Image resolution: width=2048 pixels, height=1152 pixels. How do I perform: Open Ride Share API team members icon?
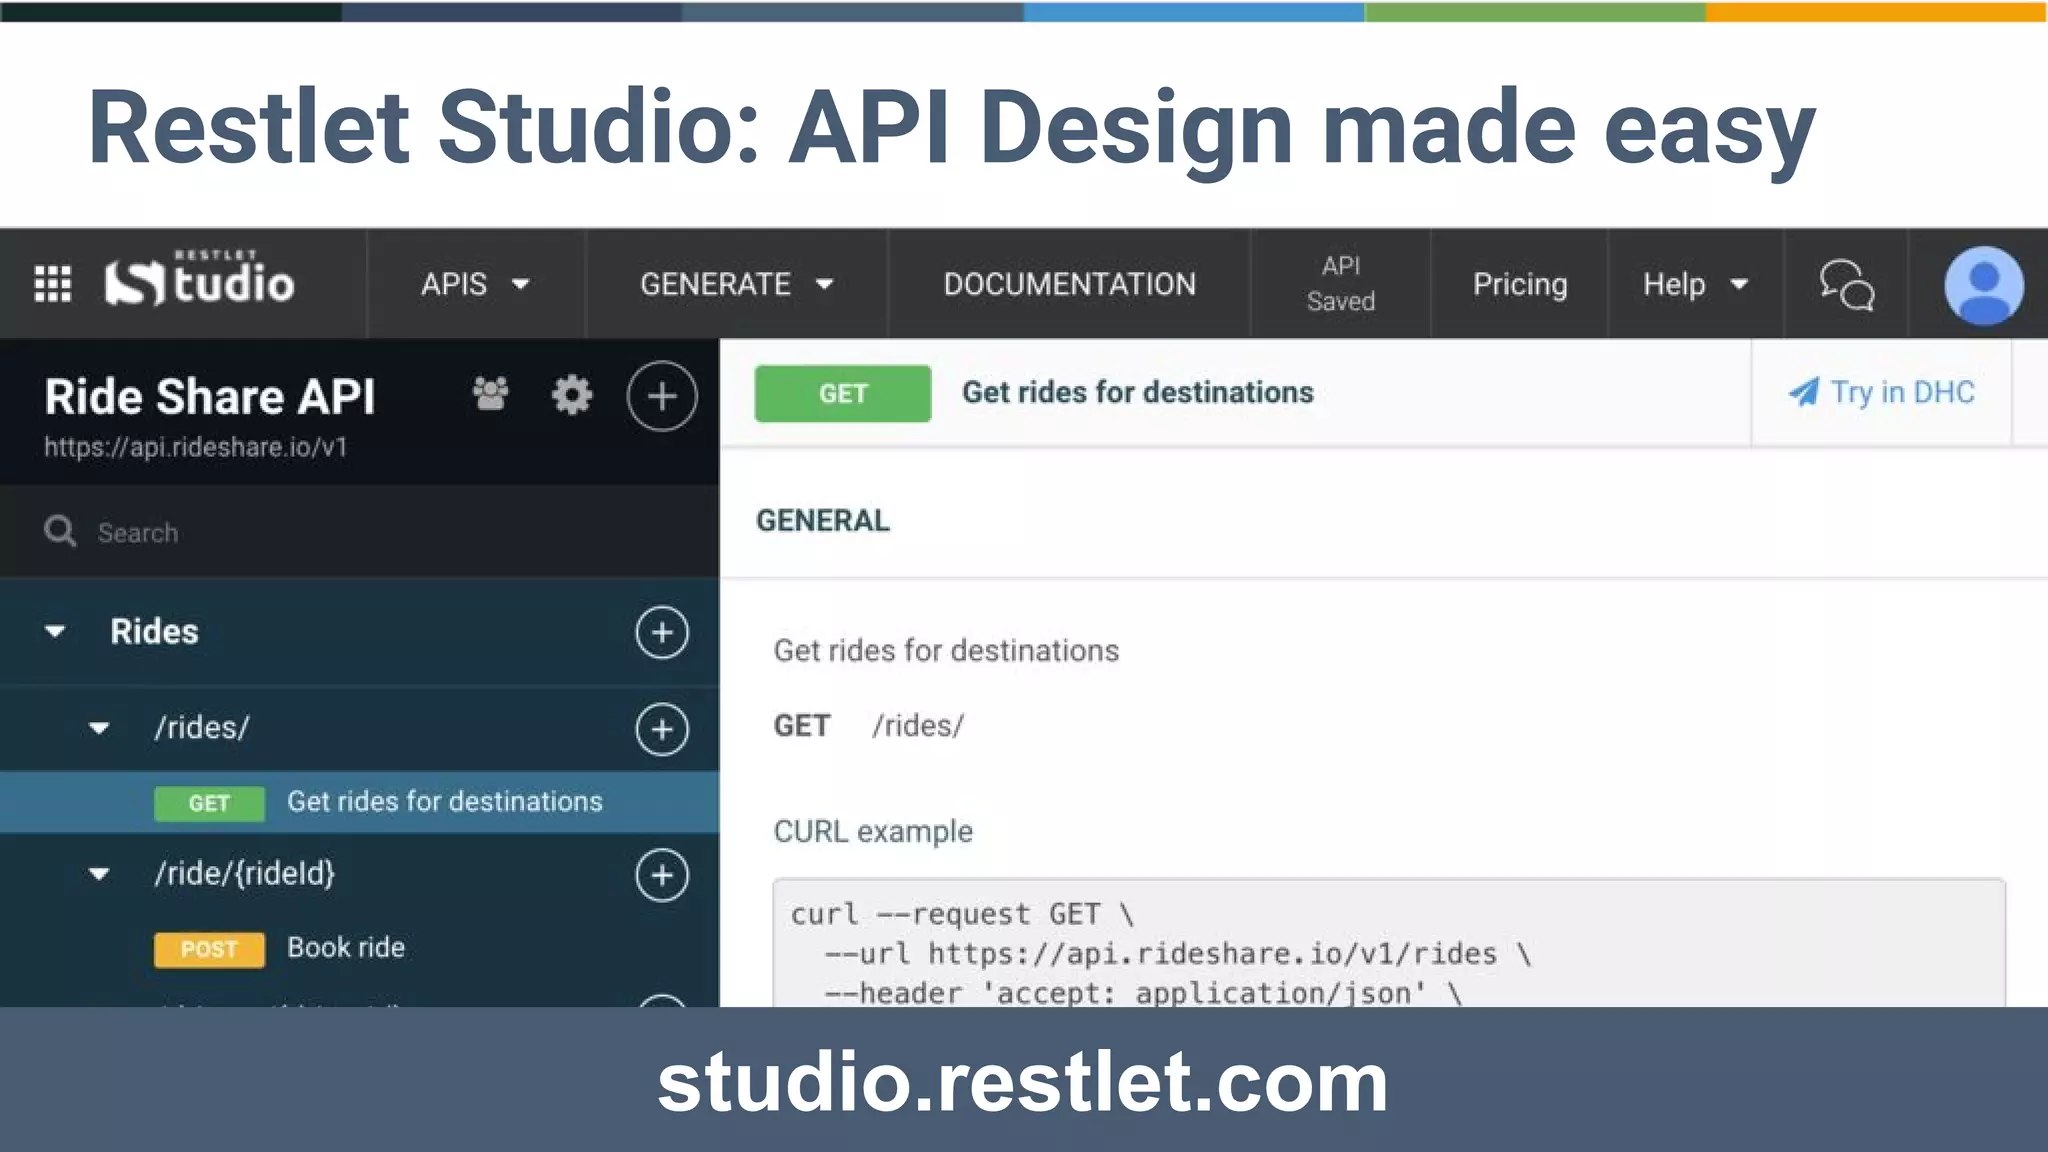[490, 394]
